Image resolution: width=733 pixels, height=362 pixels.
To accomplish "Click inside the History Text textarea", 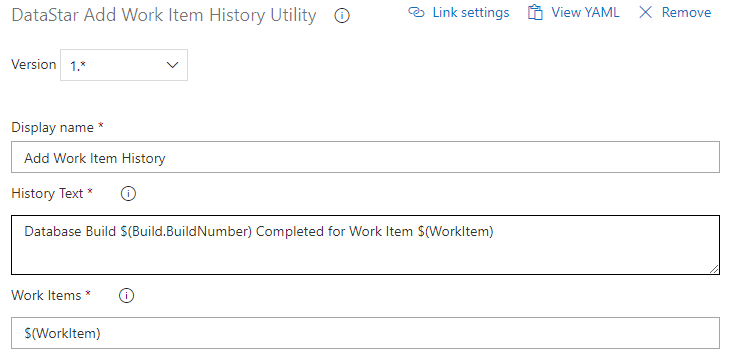I will click(x=365, y=245).
